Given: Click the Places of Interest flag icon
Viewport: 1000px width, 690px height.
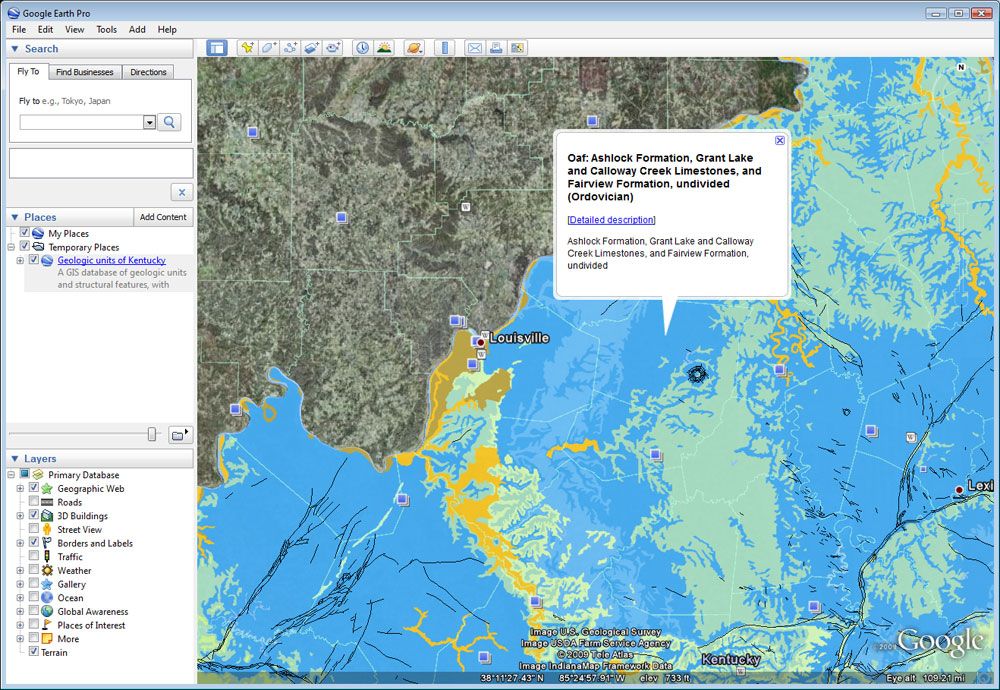Looking at the screenshot, I should [x=47, y=625].
